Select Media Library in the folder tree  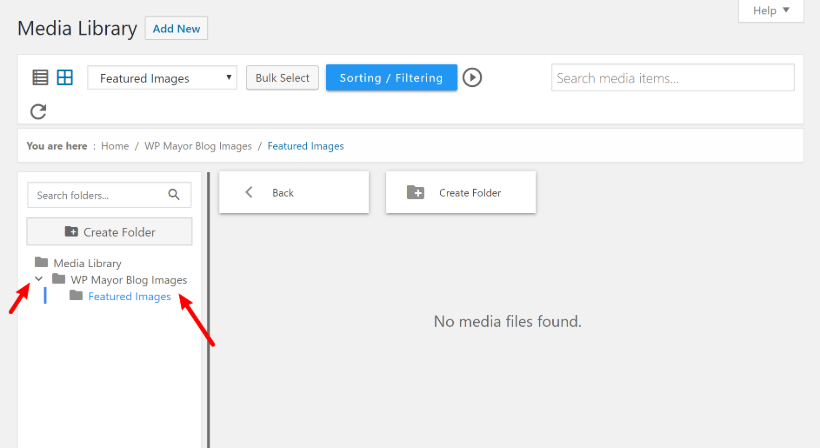coord(87,263)
